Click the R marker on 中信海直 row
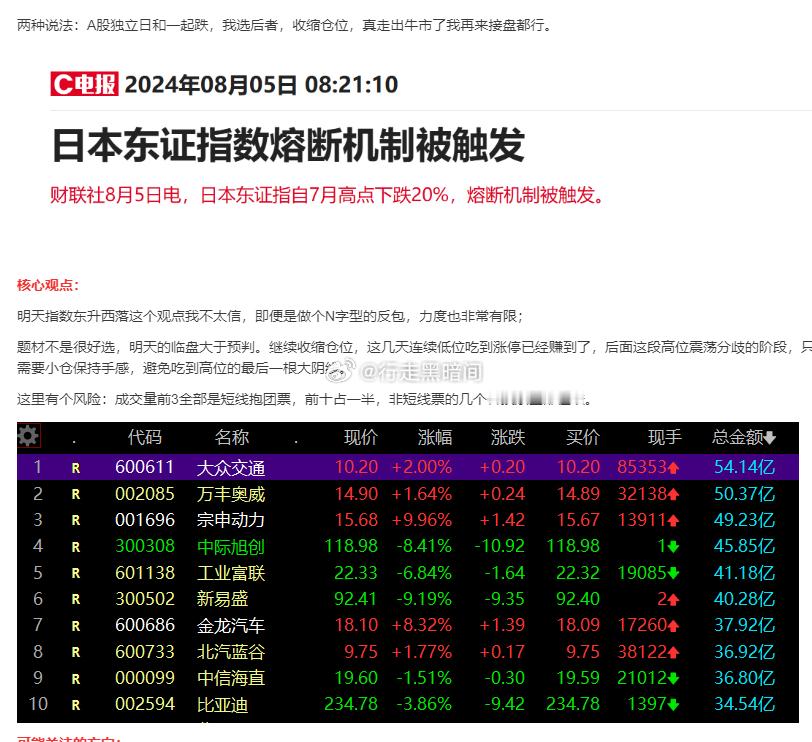Image resolution: width=812 pixels, height=742 pixels. (76, 679)
